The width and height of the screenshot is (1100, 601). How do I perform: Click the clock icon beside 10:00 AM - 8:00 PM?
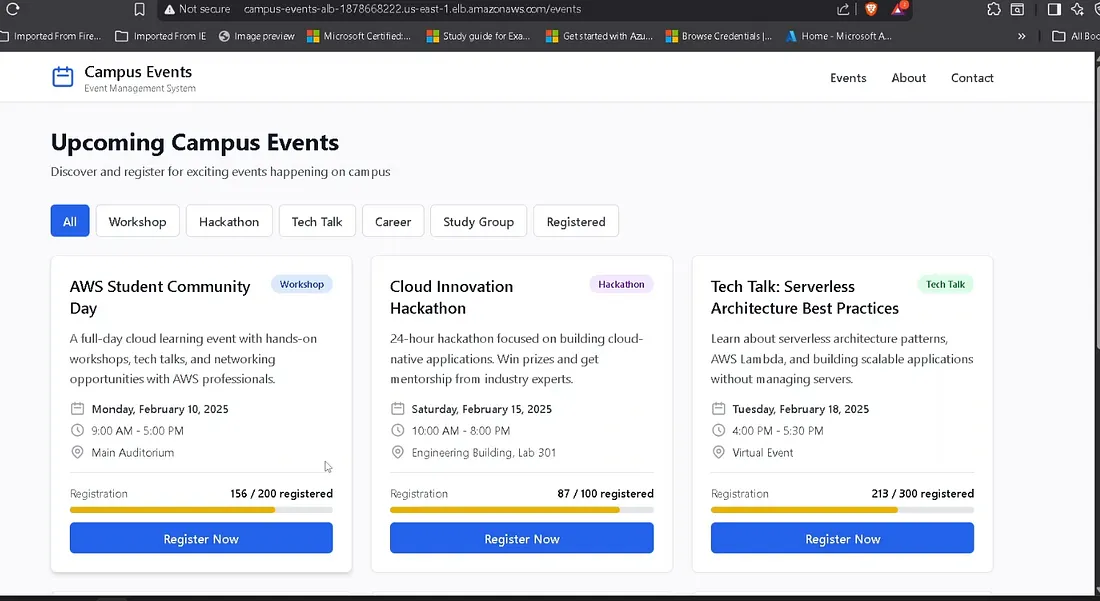(398, 430)
